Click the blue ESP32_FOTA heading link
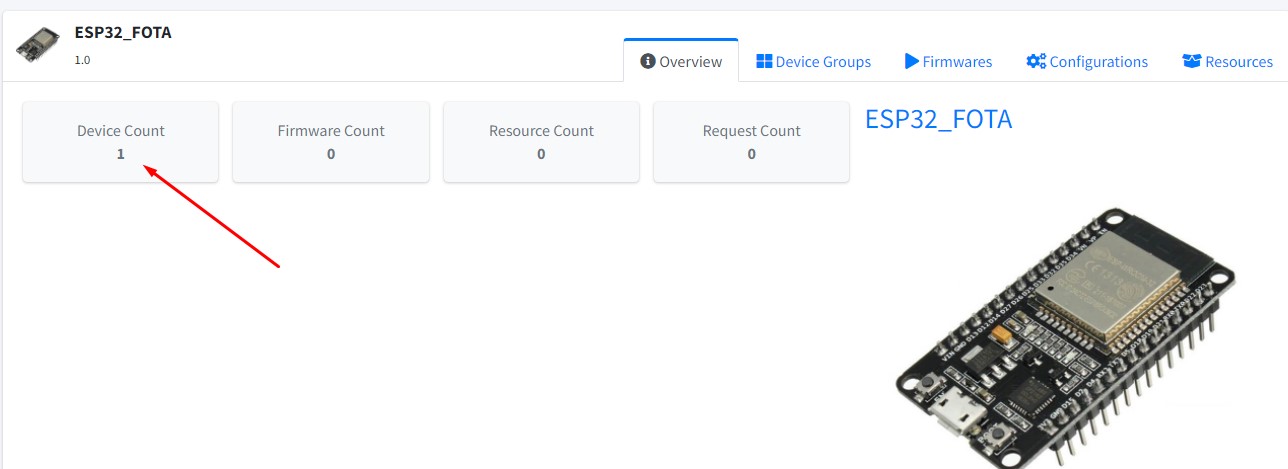Image resolution: width=1288 pixels, height=469 pixels. pyautogui.click(x=938, y=120)
